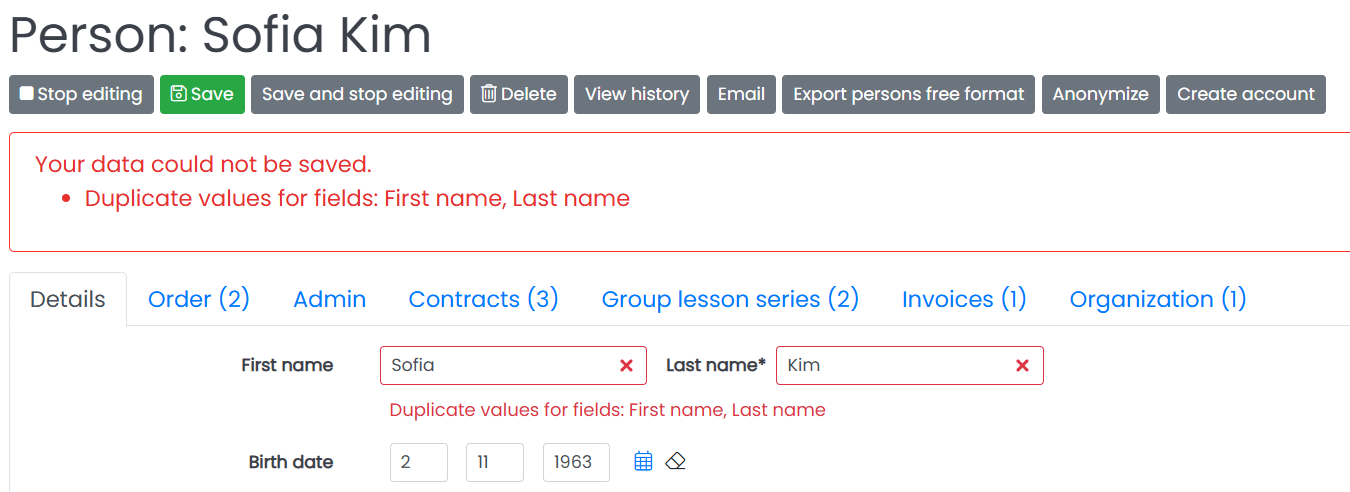The width and height of the screenshot is (1350, 492).
Task: Click Create account button
Action: (1246, 94)
